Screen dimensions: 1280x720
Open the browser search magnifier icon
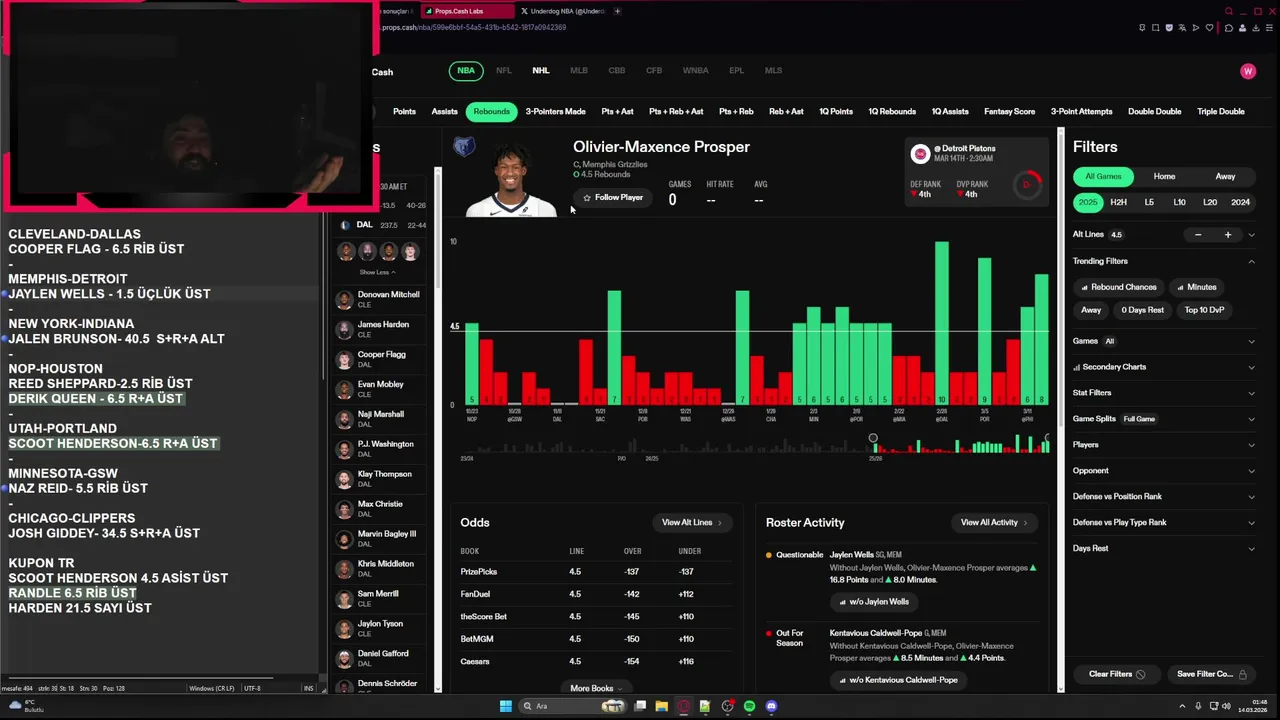(1229, 11)
